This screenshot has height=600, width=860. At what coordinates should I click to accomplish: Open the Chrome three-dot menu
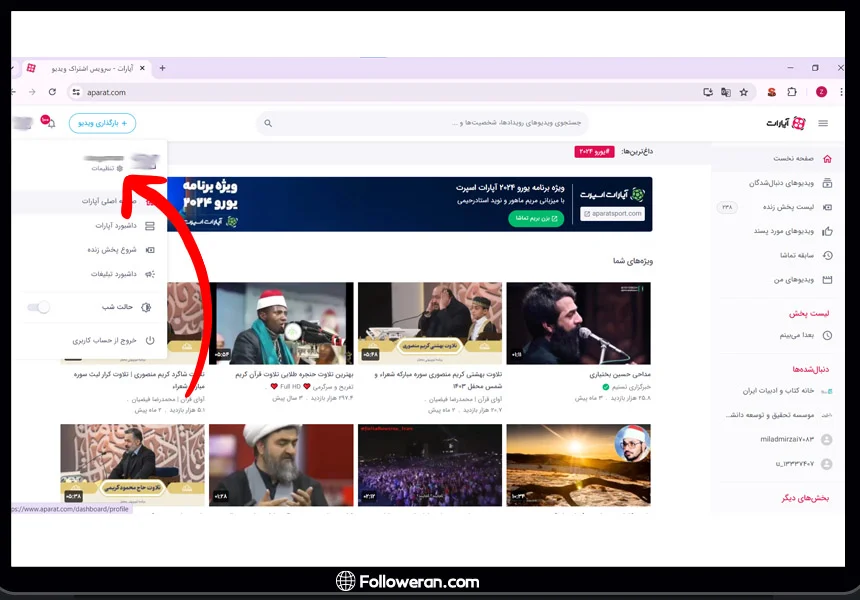click(x=841, y=92)
